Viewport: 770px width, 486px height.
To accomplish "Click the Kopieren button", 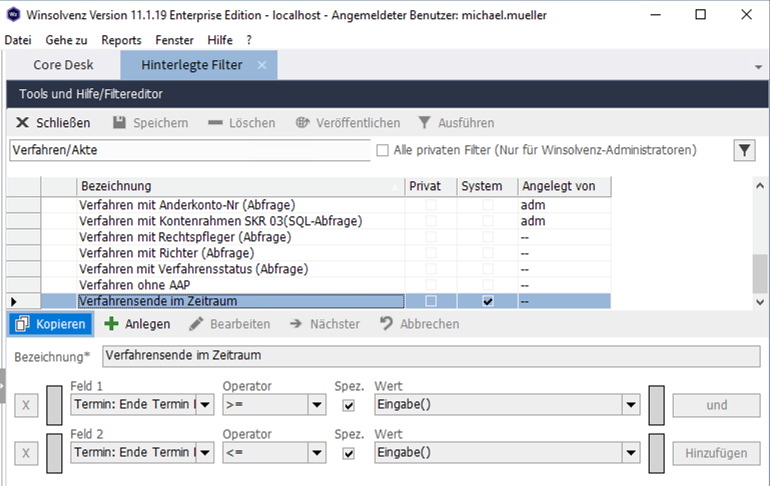I will (x=51, y=324).
